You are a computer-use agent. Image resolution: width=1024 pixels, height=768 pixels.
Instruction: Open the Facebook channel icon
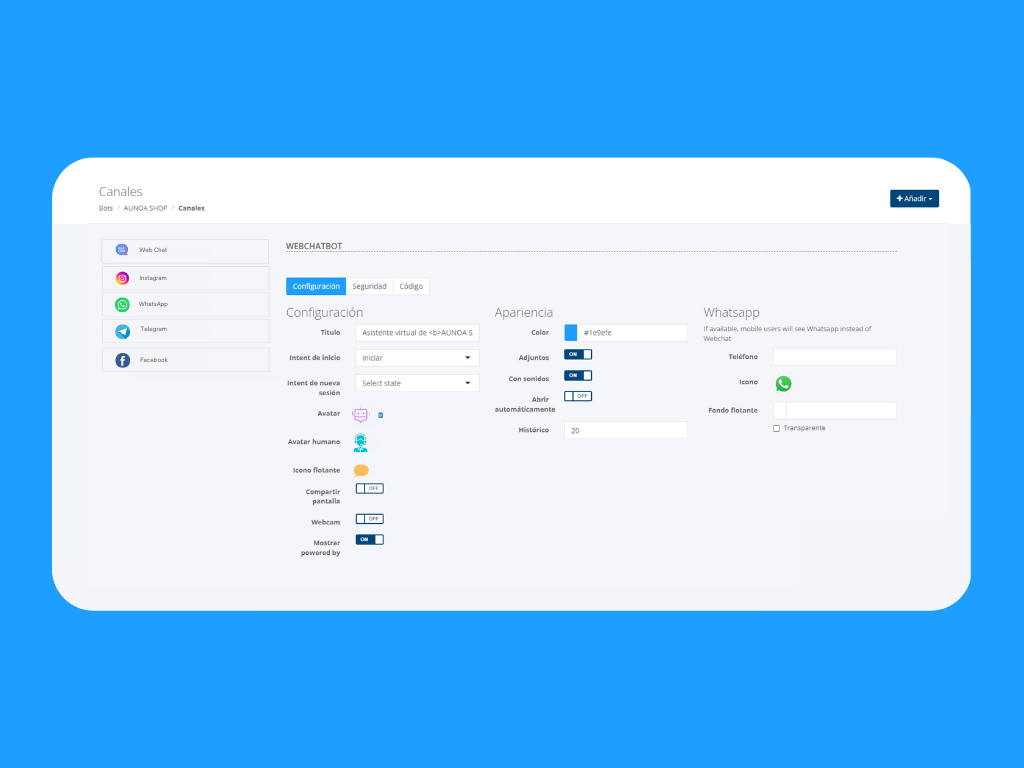pos(122,360)
